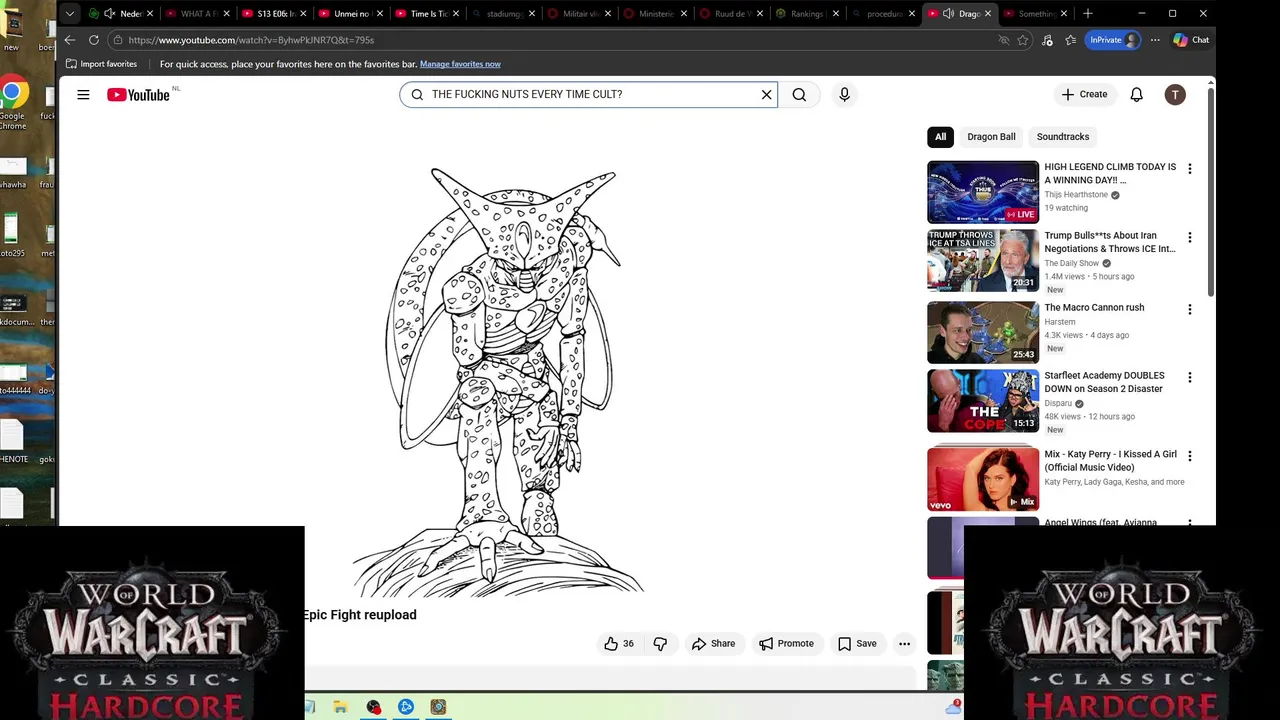Click the 'Manage favorites now' link
The image size is (1280, 720).
tap(460, 64)
